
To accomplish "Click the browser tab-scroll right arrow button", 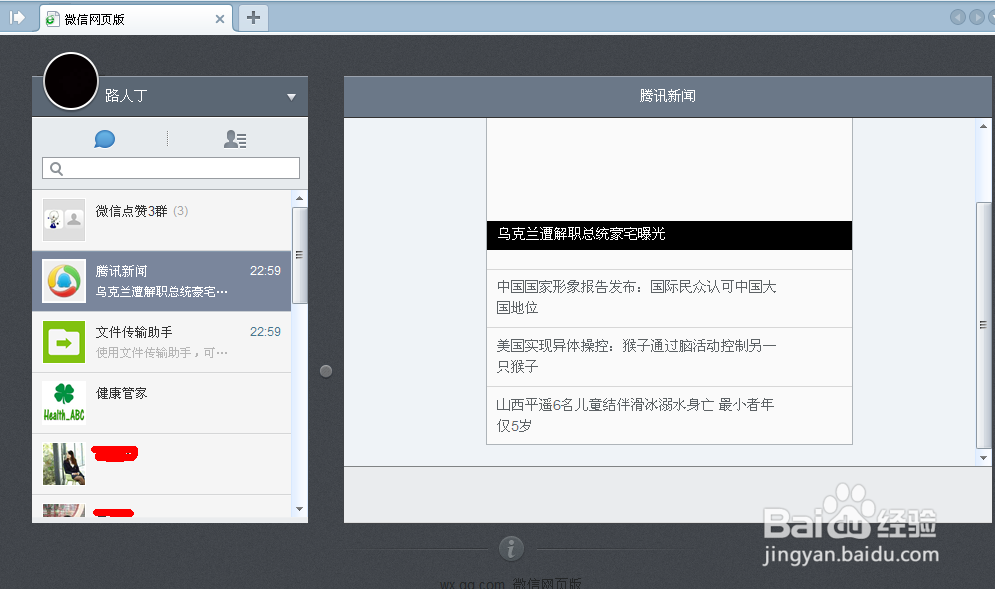I will click(977, 17).
